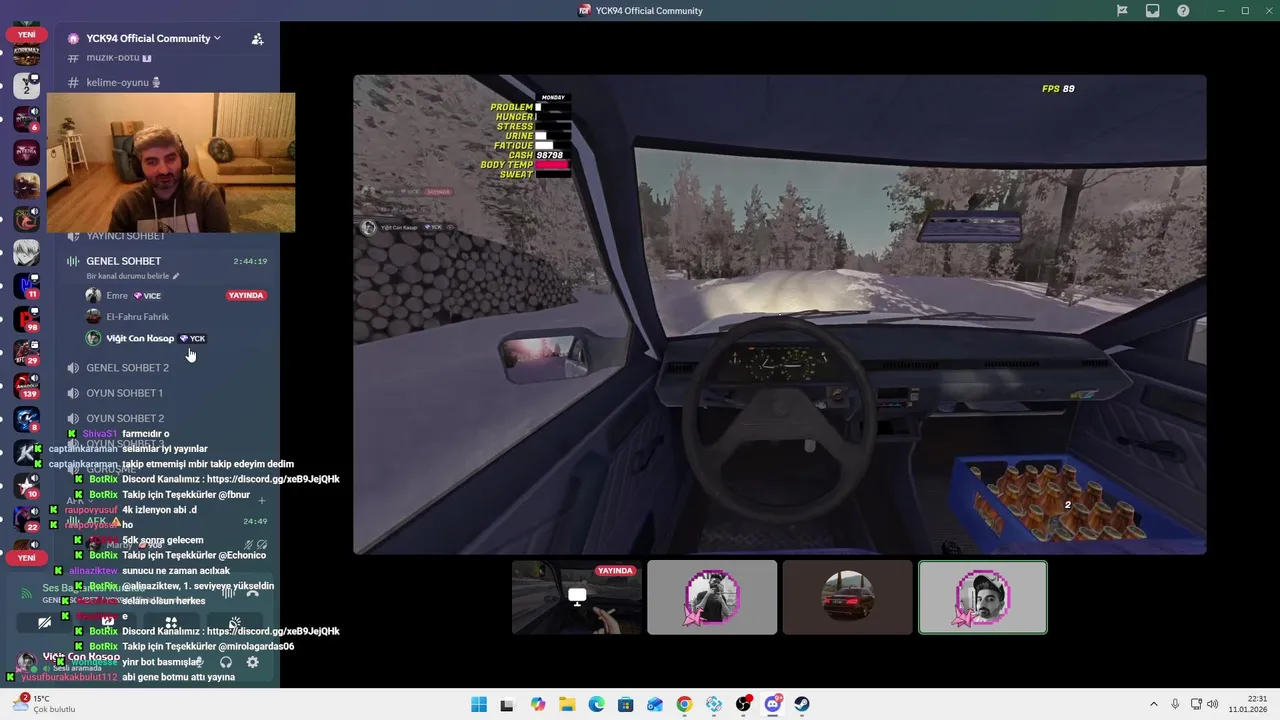The height and width of the screenshot is (720, 1280).
Task: Open the server icon with badge 11
Action: pyautogui.click(x=26, y=286)
